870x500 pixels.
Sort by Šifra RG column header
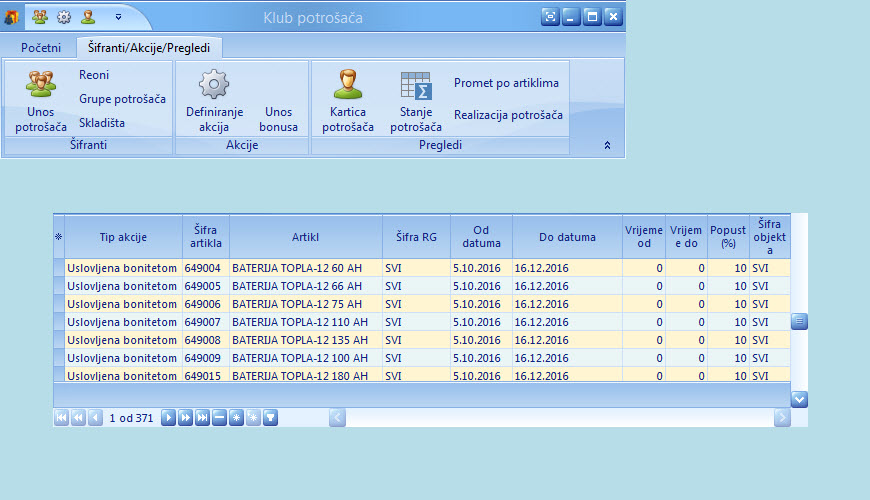tap(416, 237)
